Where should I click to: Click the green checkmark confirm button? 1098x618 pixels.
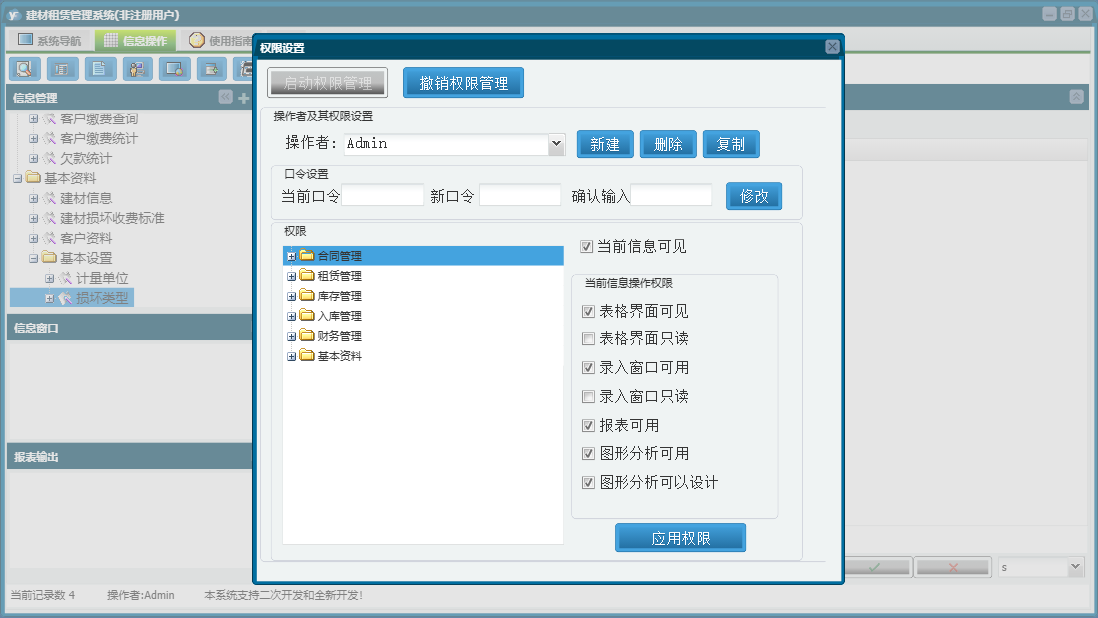point(875,567)
